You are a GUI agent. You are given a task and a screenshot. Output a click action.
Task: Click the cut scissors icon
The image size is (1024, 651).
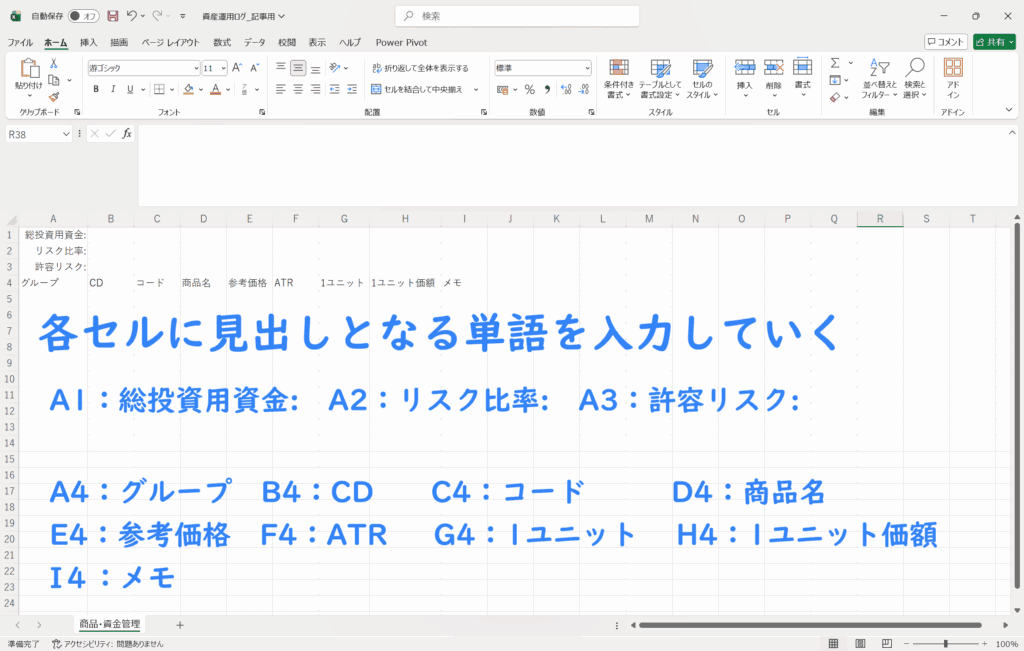(x=54, y=64)
